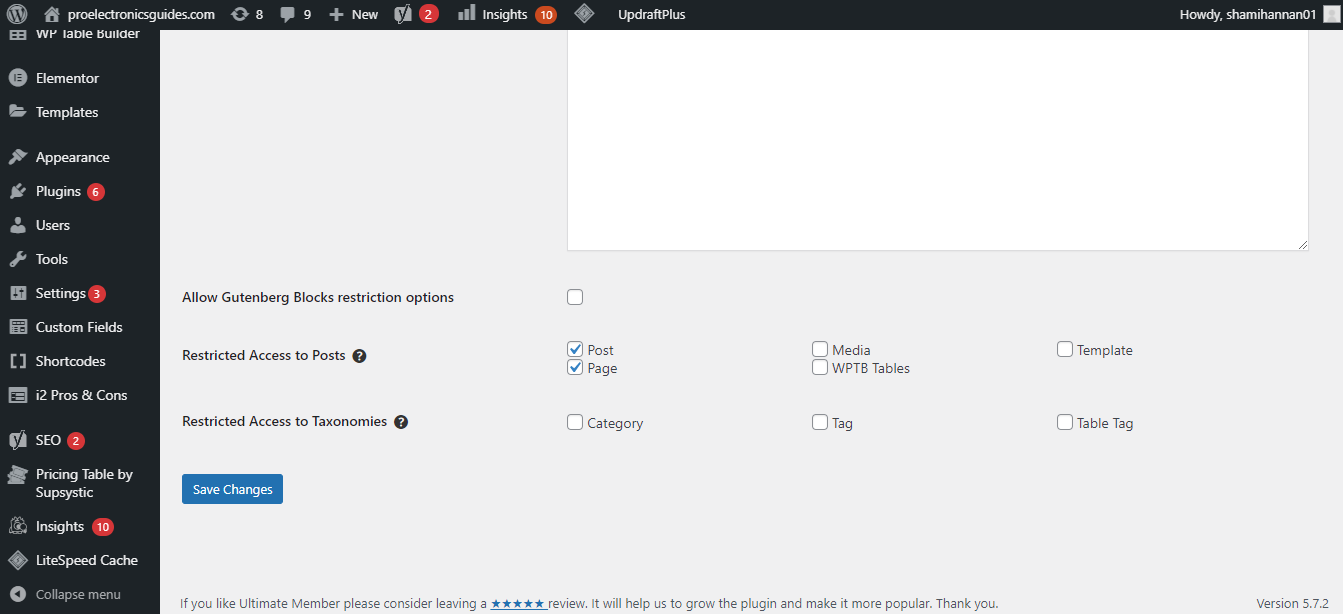Screen dimensions: 1343x614
Task: Click the Settings badge showing 3
Action: point(97,294)
